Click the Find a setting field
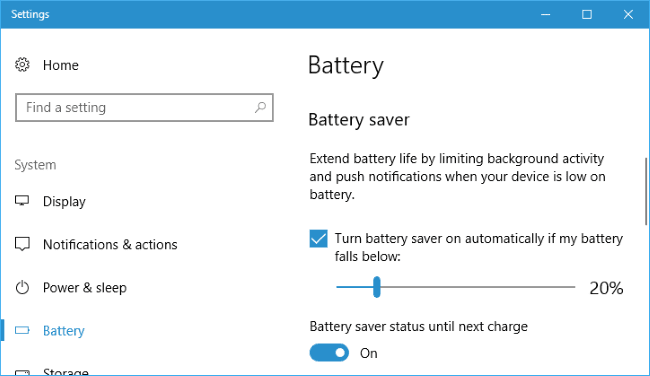Viewport: 650px width, 376px height. (144, 107)
